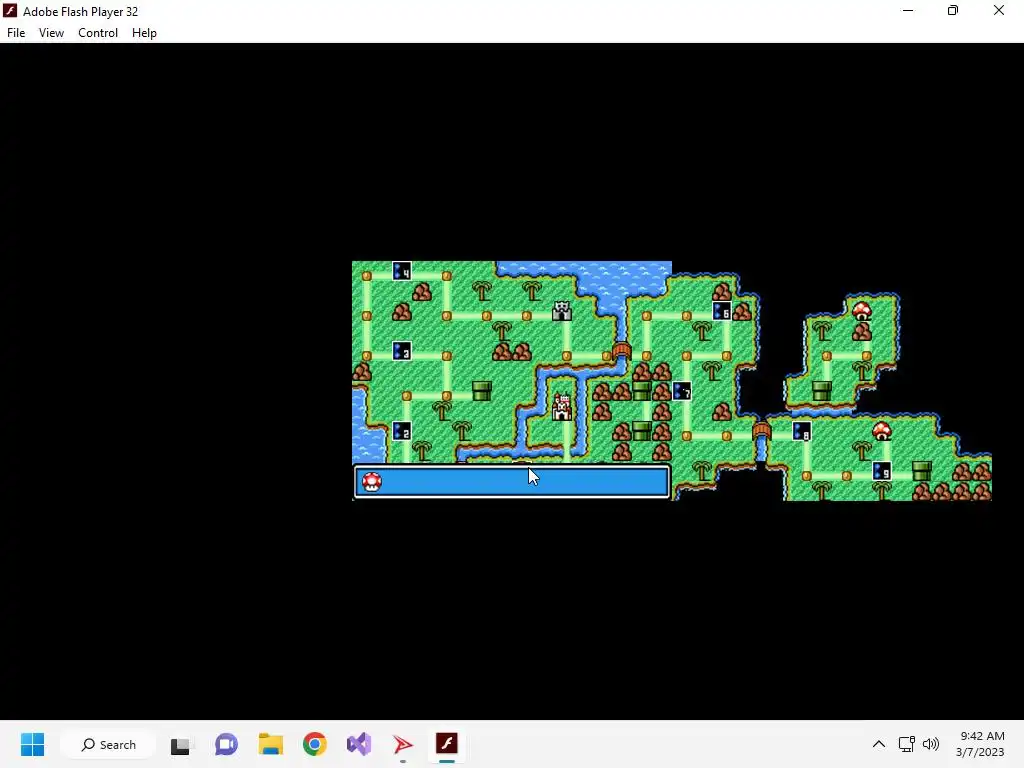Click the gray mini fortress on the map

click(562, 311)
